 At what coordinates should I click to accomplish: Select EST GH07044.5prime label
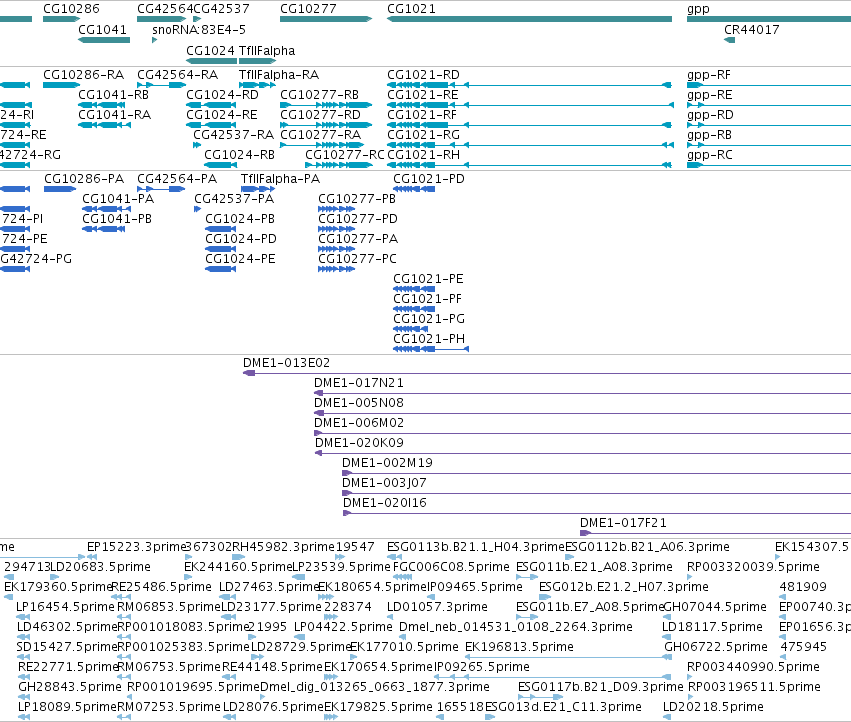[x=715, y=607]
